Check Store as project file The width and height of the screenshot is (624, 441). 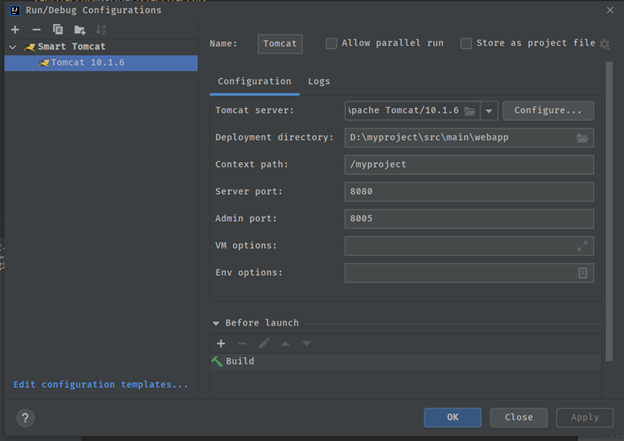[466, 43]
